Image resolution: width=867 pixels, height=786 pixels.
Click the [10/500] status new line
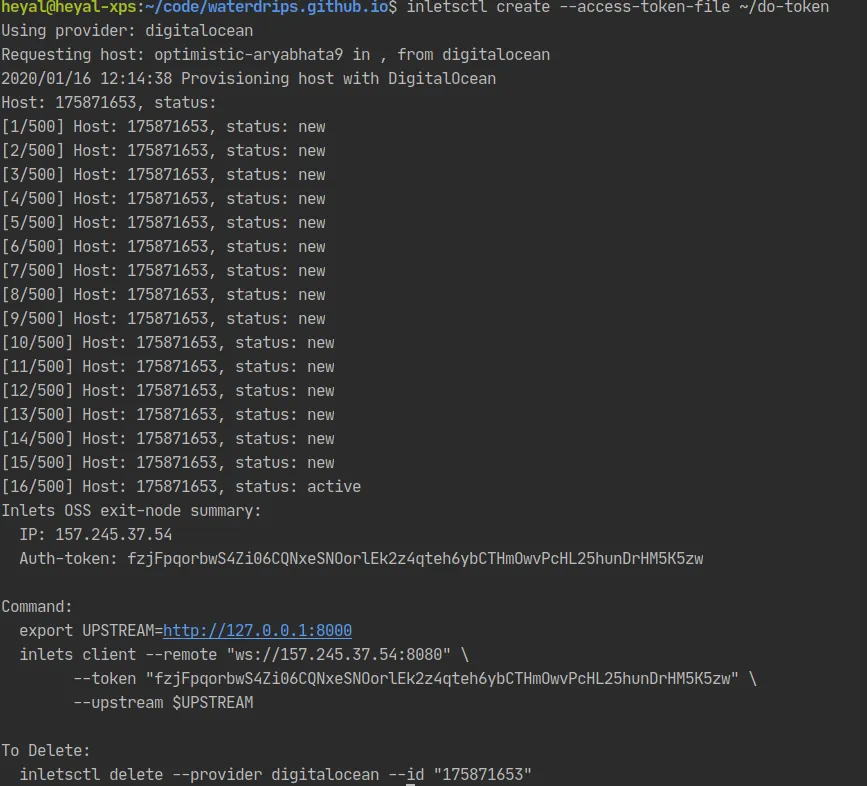(168, 343)
